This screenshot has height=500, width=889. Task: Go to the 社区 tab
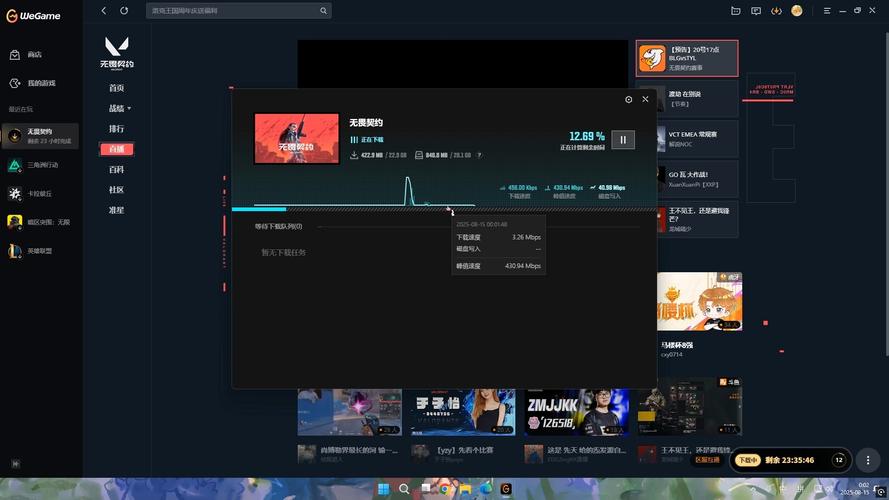click(x=117, y=190)
